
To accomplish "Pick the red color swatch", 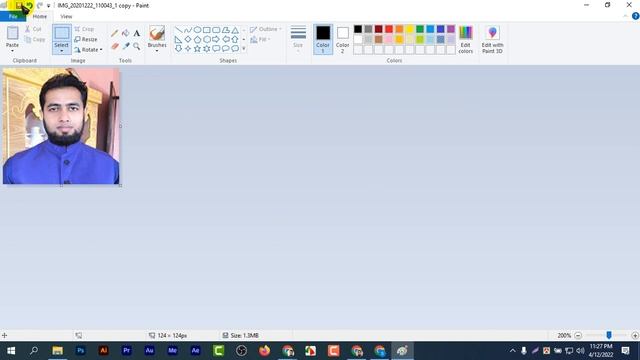I will pyautogui.click(x=389, y=29).
